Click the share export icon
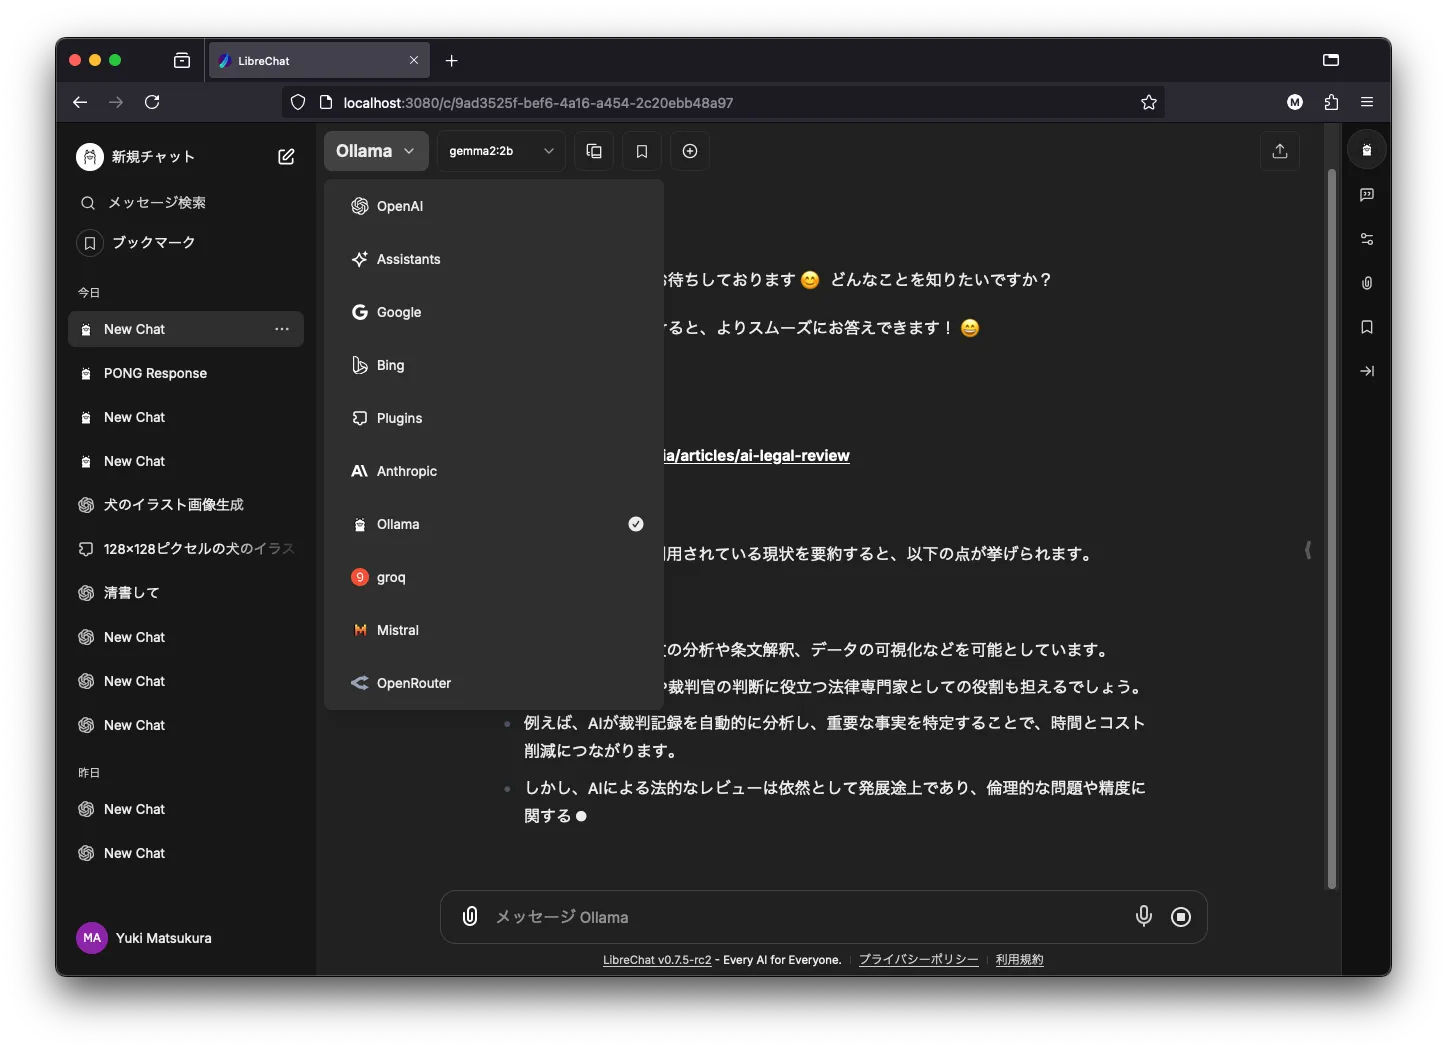This screenshot has height=1050, width=1447. [x=1279, y=151]
